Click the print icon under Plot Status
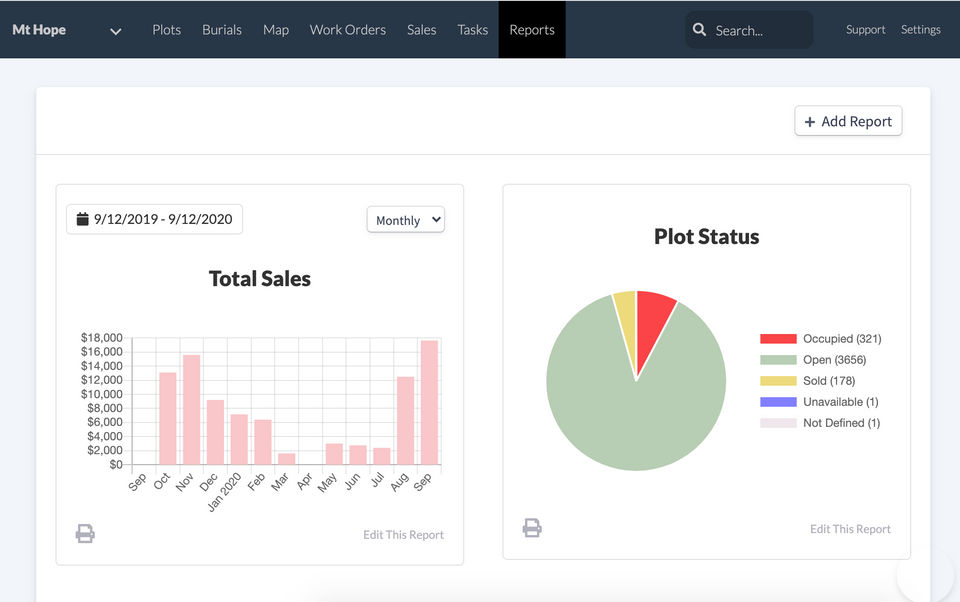The height and width of the screenshot is (602, 960). point(531,527)
